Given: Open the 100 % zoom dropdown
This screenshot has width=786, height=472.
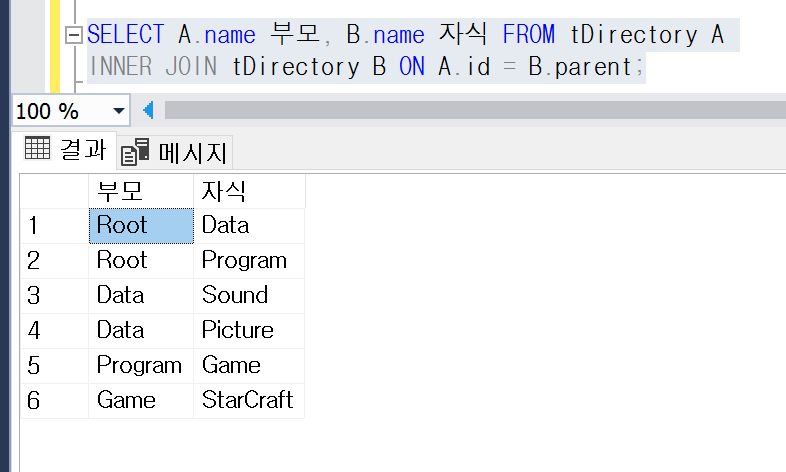Looking at the screenshot, I should click(x=119, y=111).
